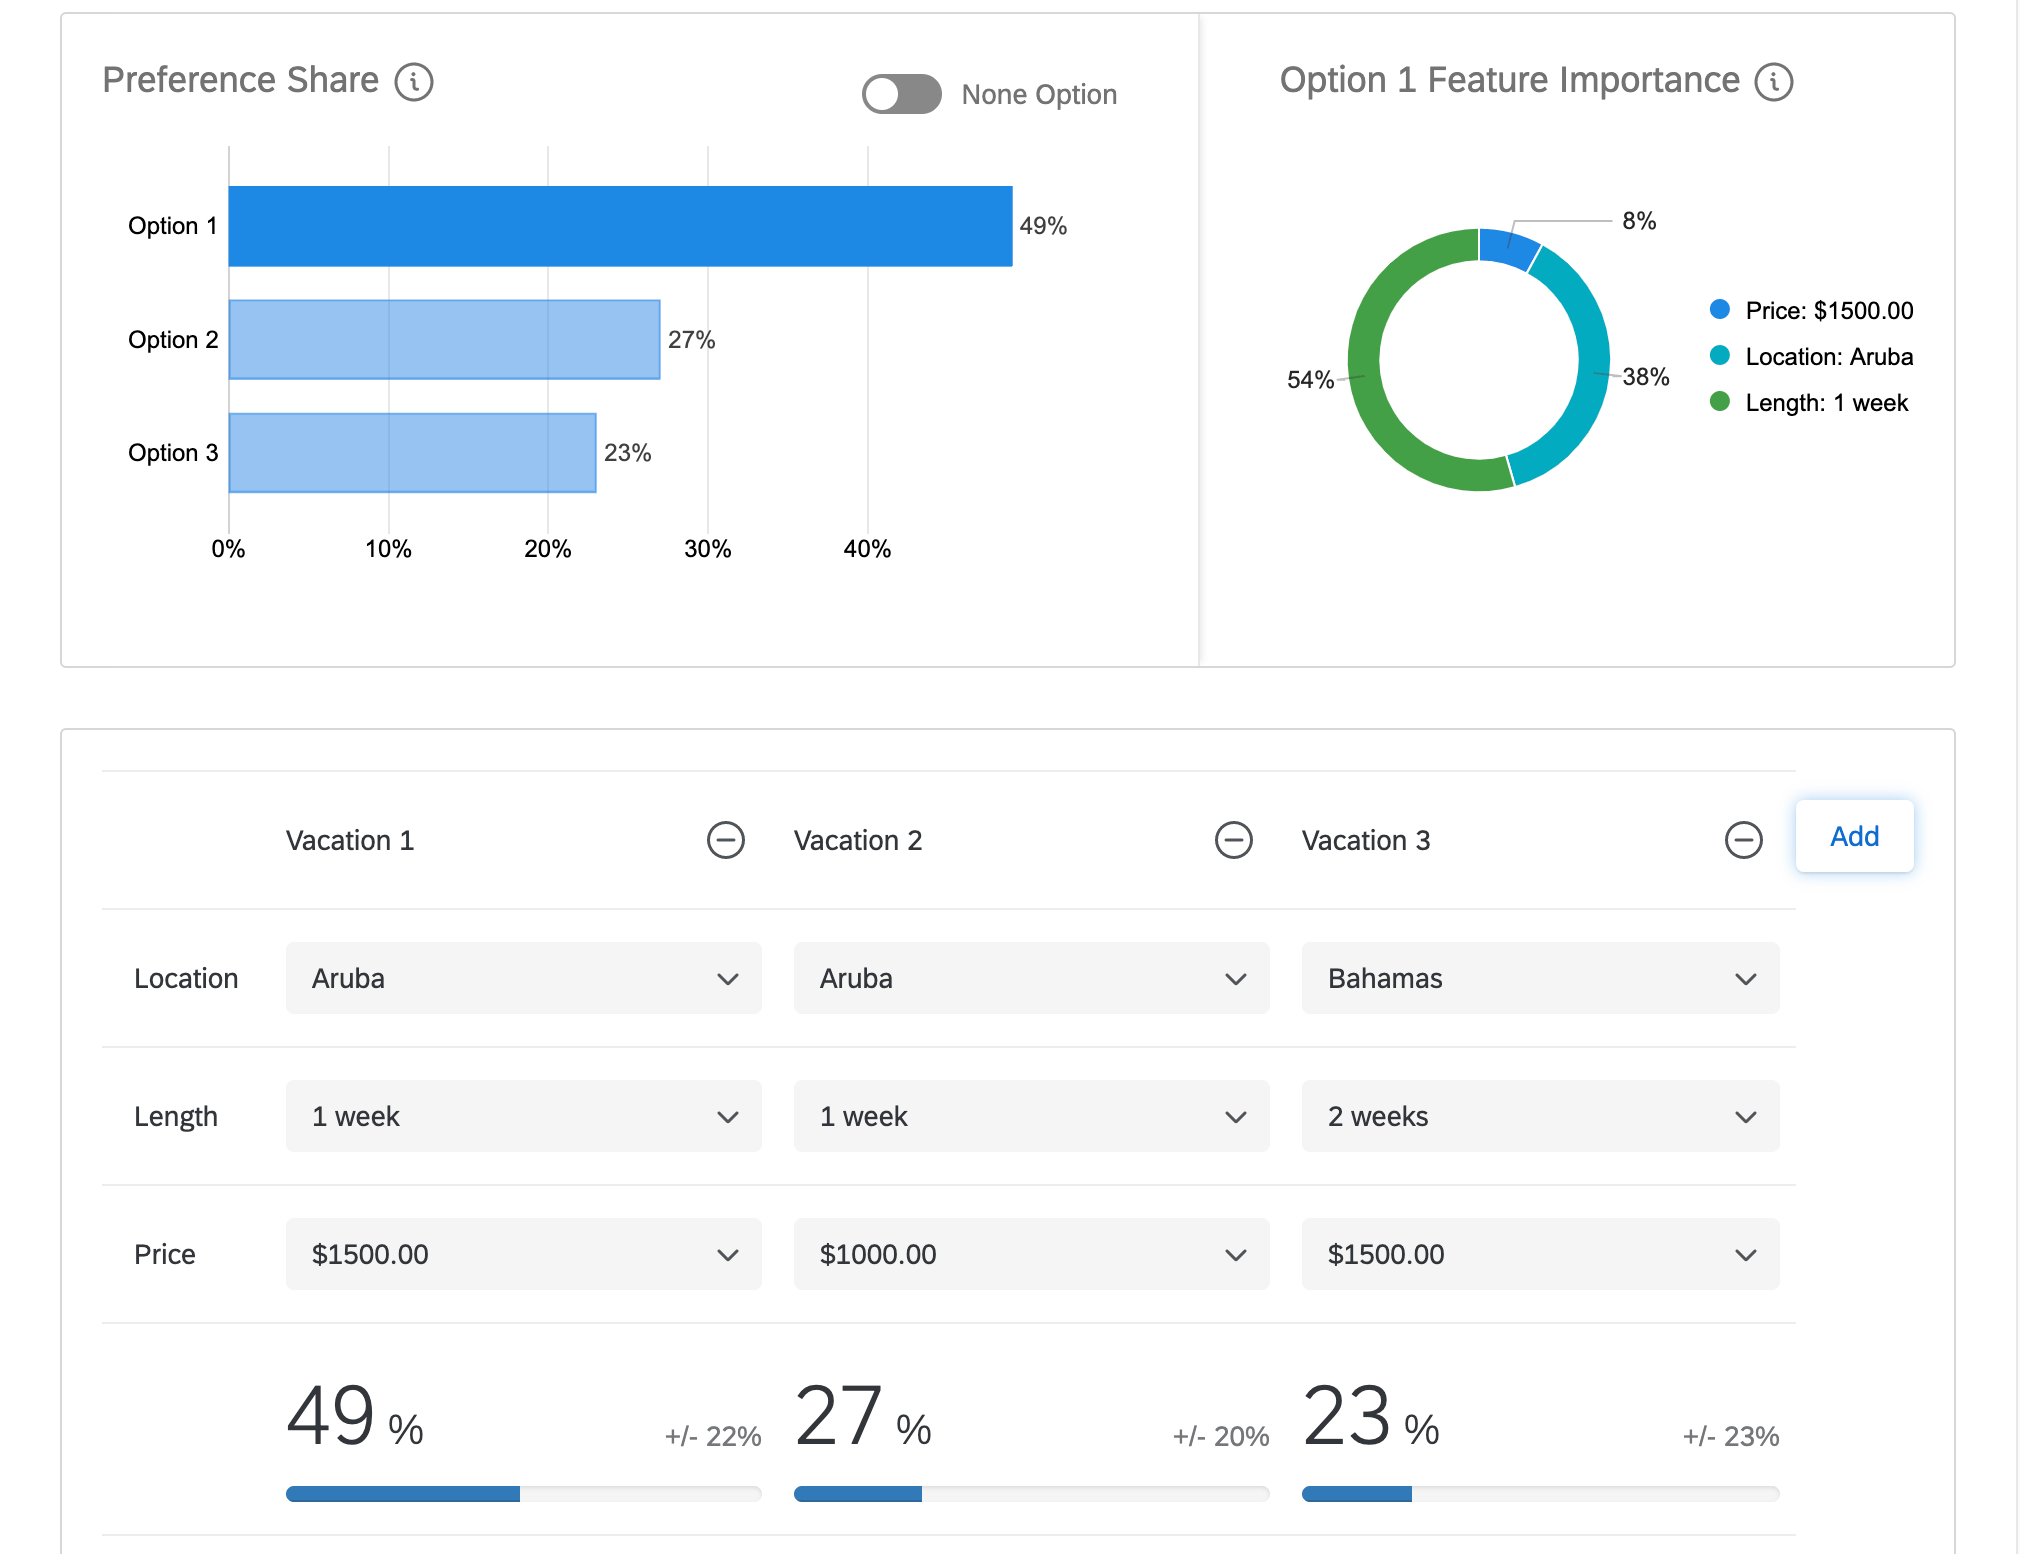This screenshot has height=1554, width=2020.
Task: Open Vacation 3 Location dropdown showing Bahamas
Action: point(1539,978)
